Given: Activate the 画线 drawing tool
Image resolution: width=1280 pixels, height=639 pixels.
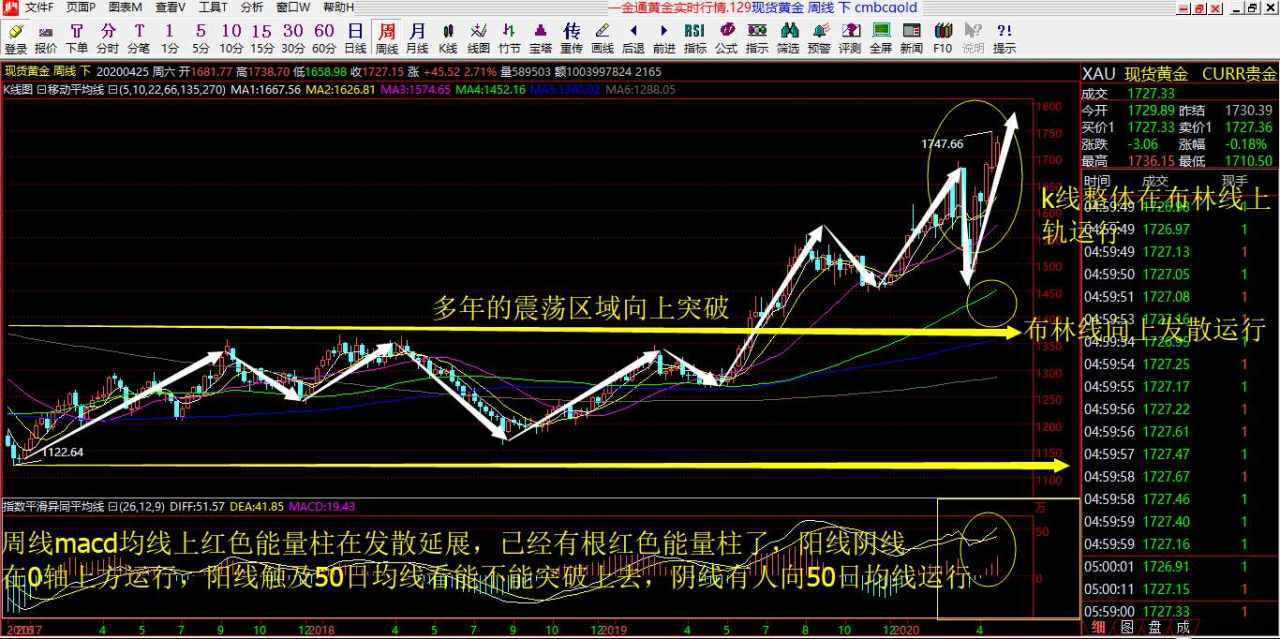Looking at the screenshot, I should coord(602,38).
